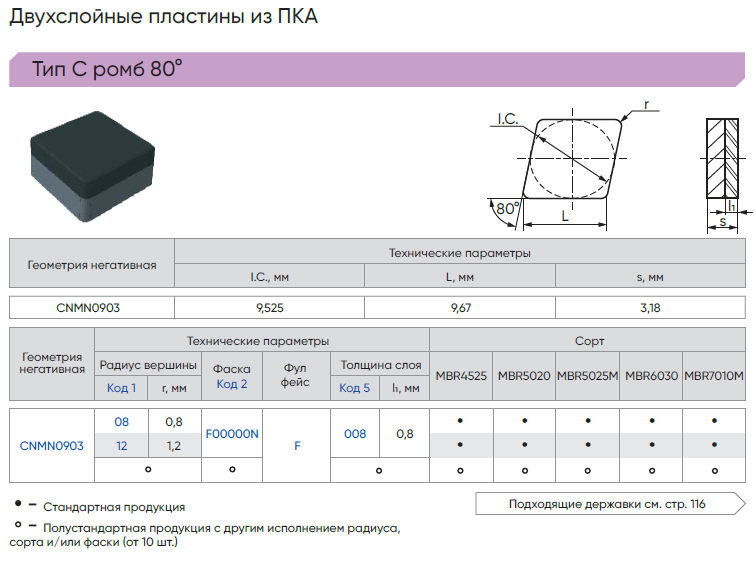Open 'Подходящие державки см. стр. 116' link
This screenshot has height=562, width=755.
(610, 504)
